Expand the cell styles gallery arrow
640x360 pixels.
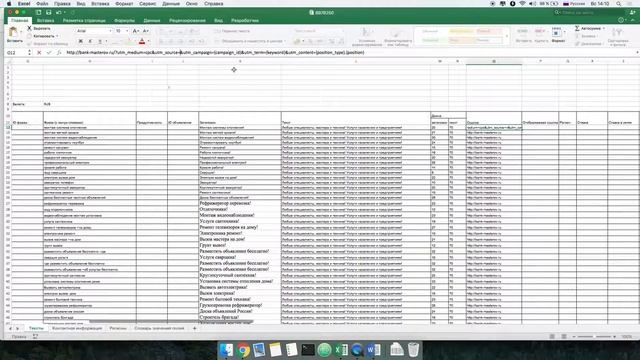tap(507, 36)
